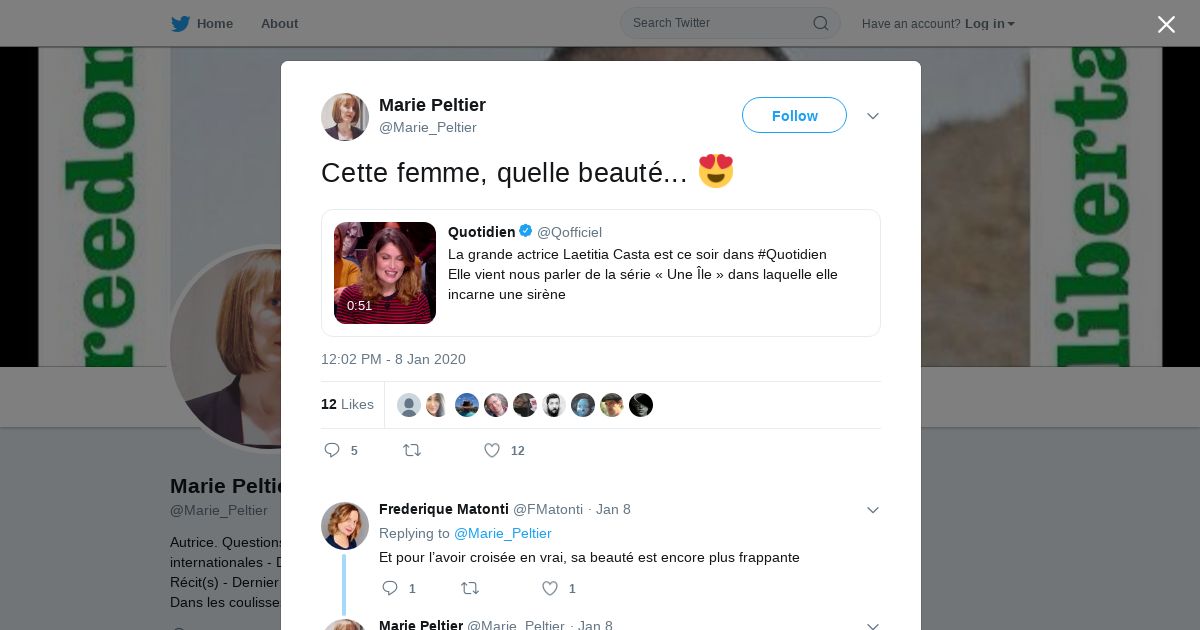
Task: Retweet Frederique Matonti's reply
Action: 470,588
